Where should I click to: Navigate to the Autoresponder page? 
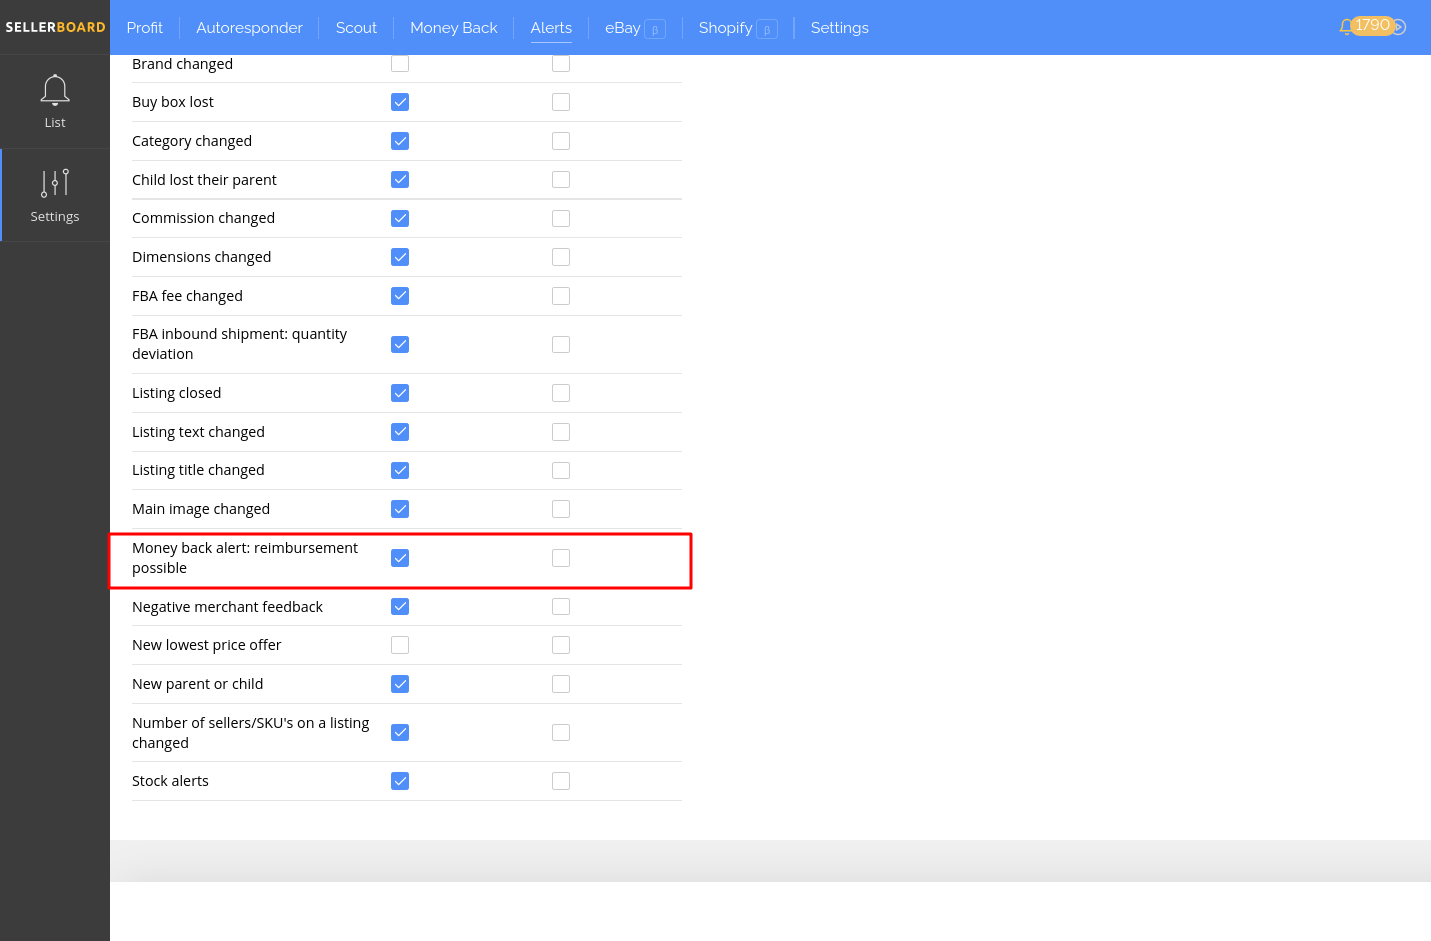tap(249, 28)
